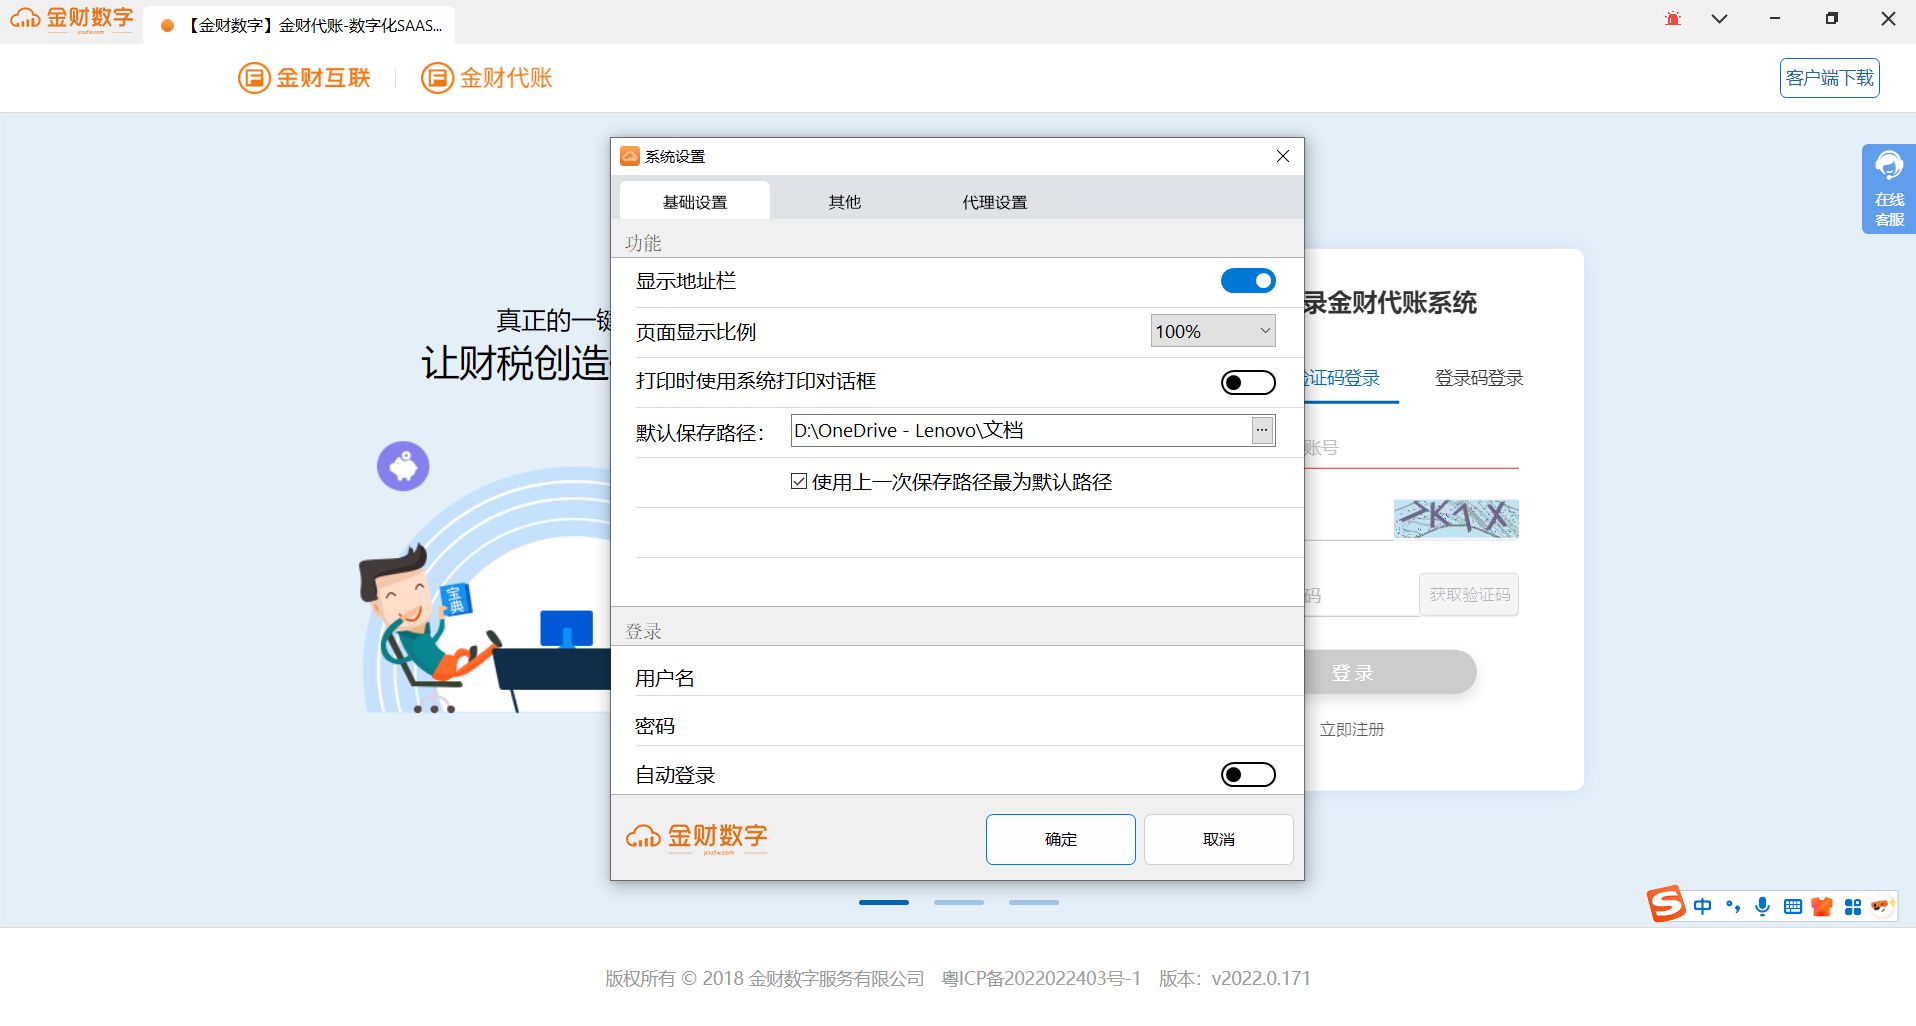
Task: Click the 立即注册 registration link
Action: tap(1351, 729)
